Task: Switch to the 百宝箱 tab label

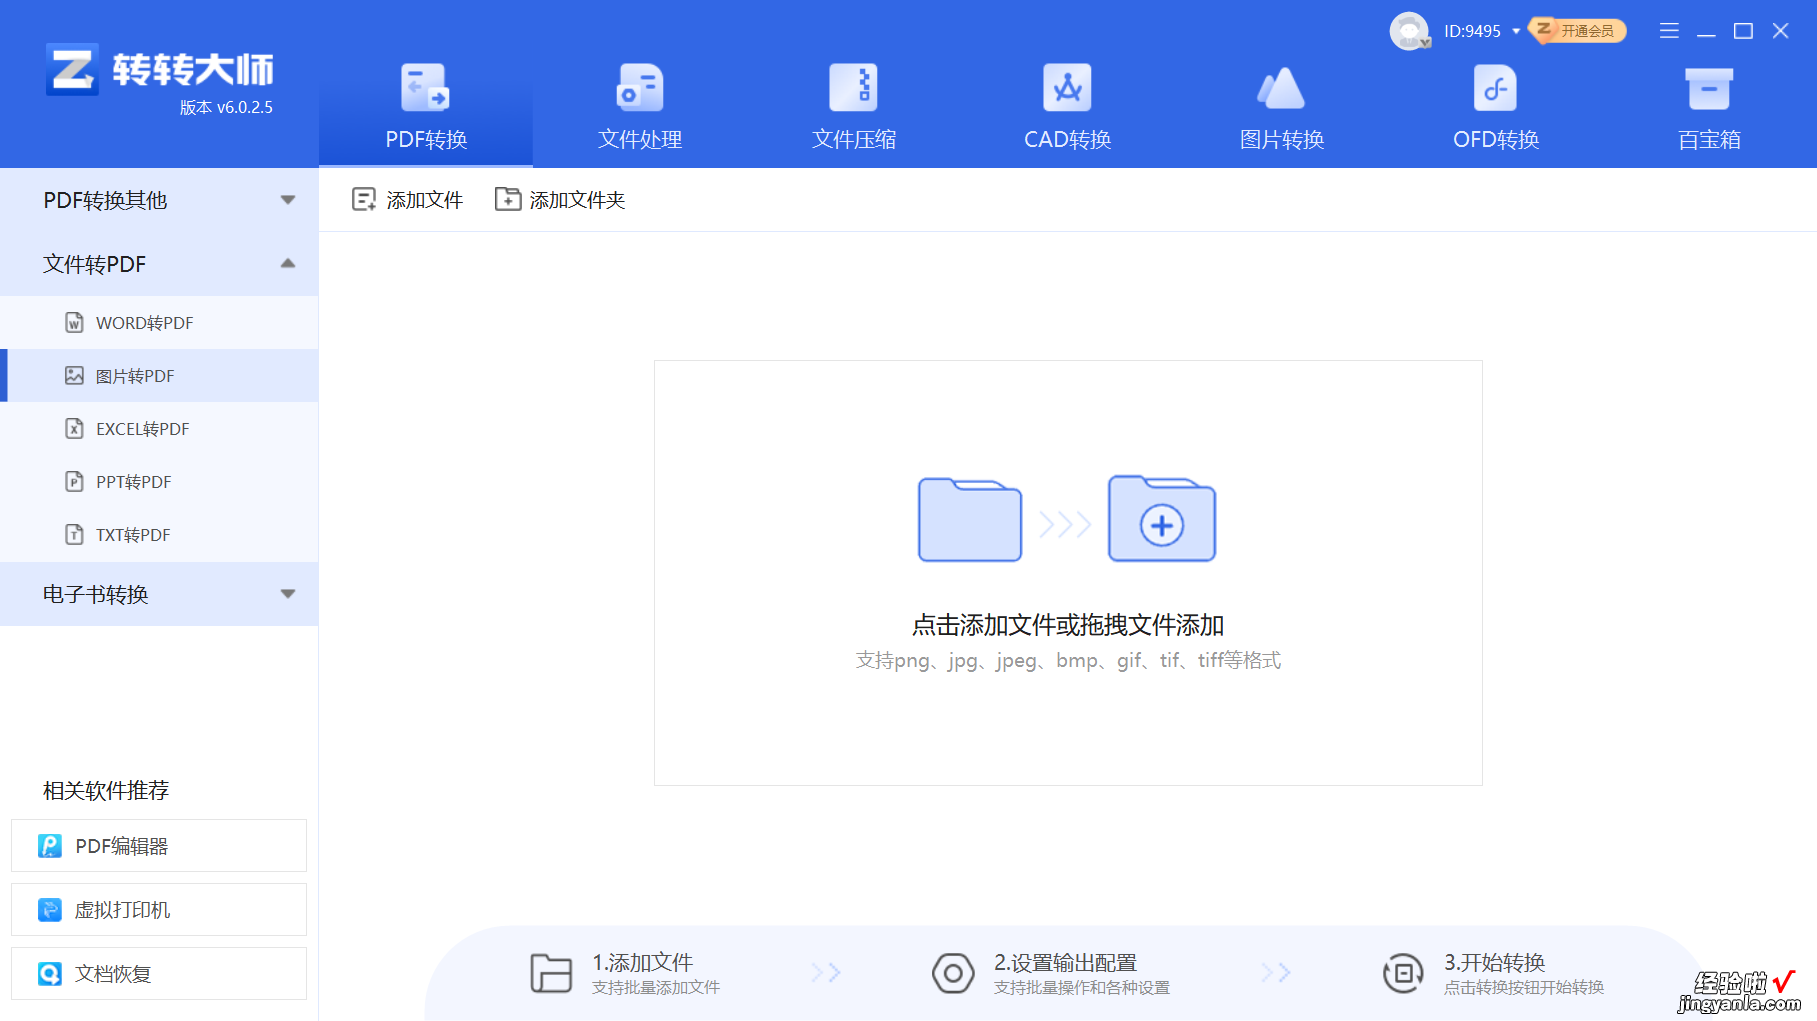Action: [x=1709, y=139]
